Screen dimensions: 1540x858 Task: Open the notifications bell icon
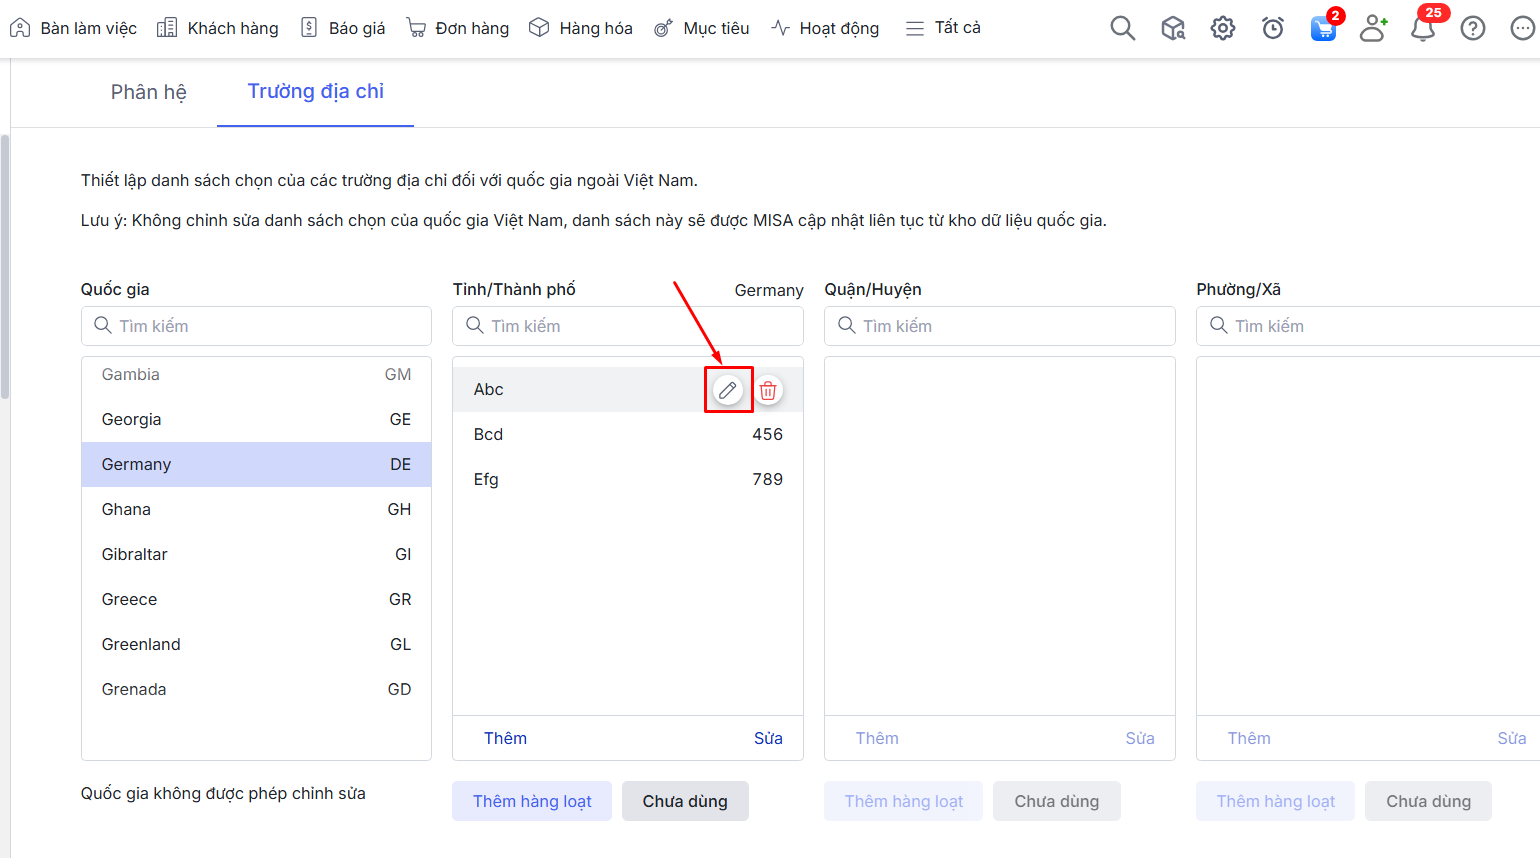point(1422,28)
